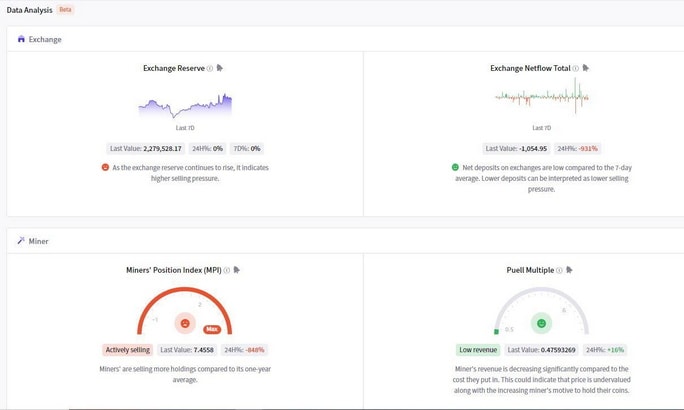Click alert bell icon next to Exchange Netflow Total
The image size is (684, 410).
[x=586, y=68]
